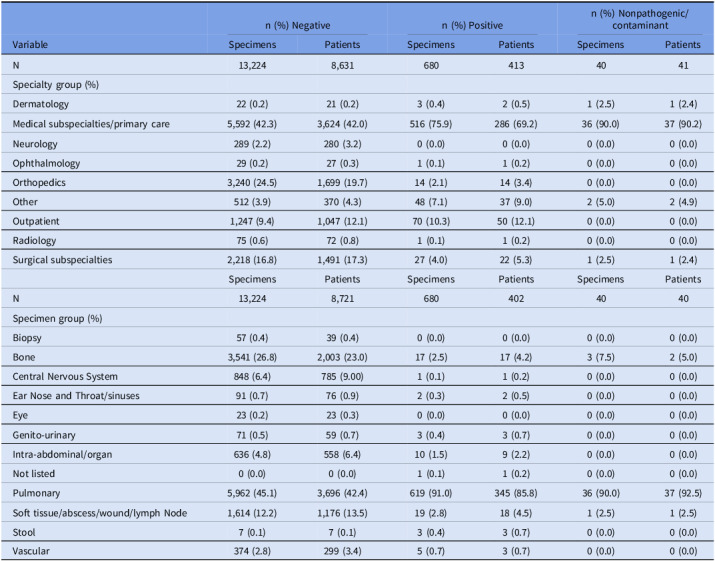Click 8,721 patients value in second N row
This screenshot has height=561, width=715.
(342, 299)
